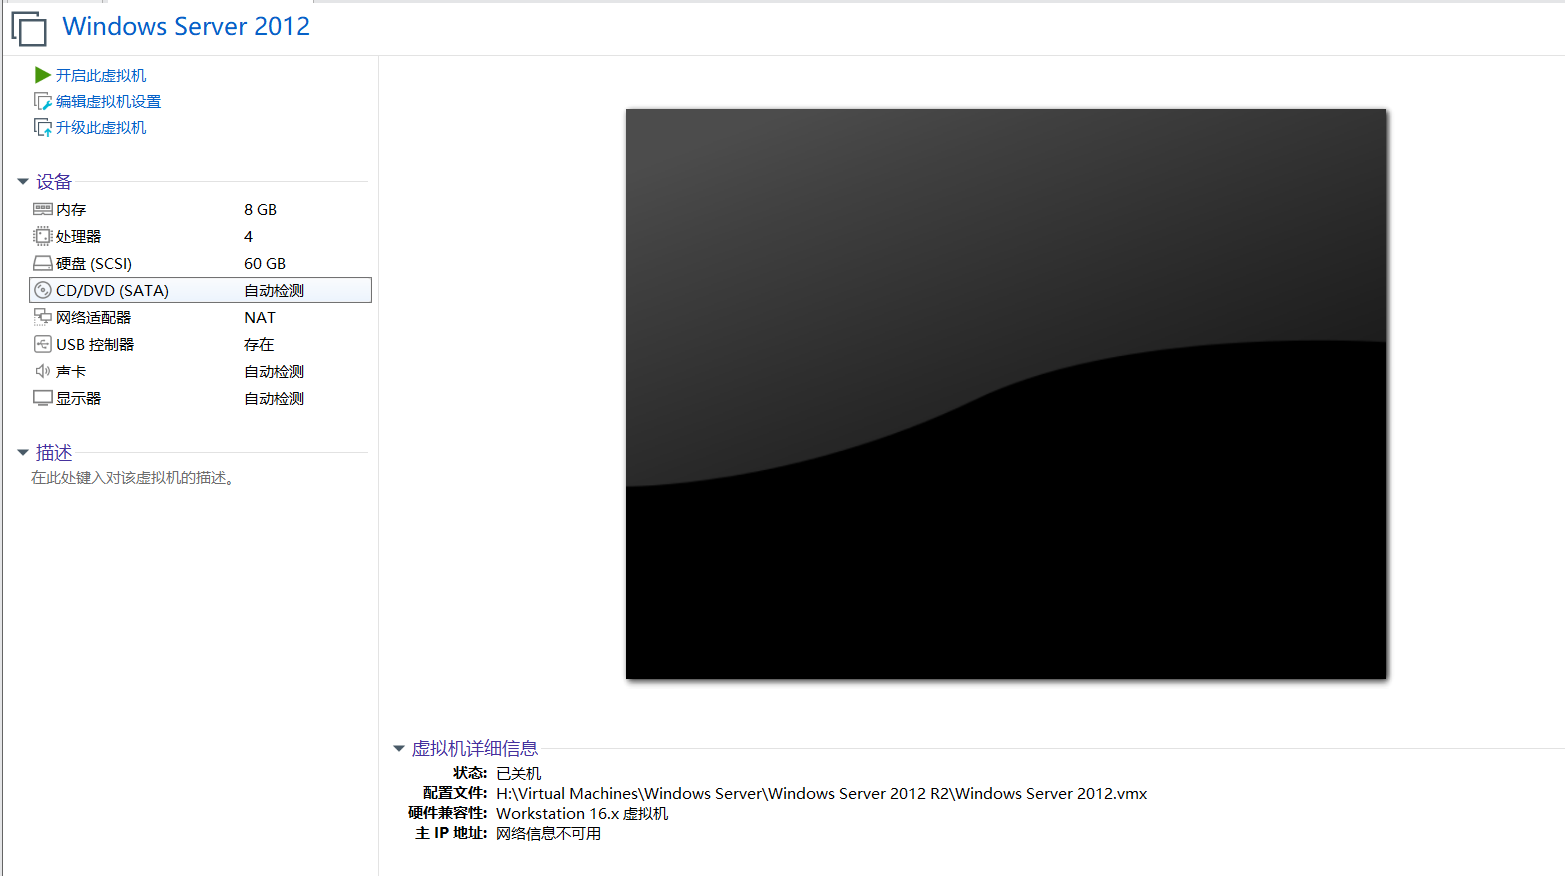Click 自动检测 value in the CD/DVD row
This screenshot has height=876, width=1565.
[x=274, y=290]
